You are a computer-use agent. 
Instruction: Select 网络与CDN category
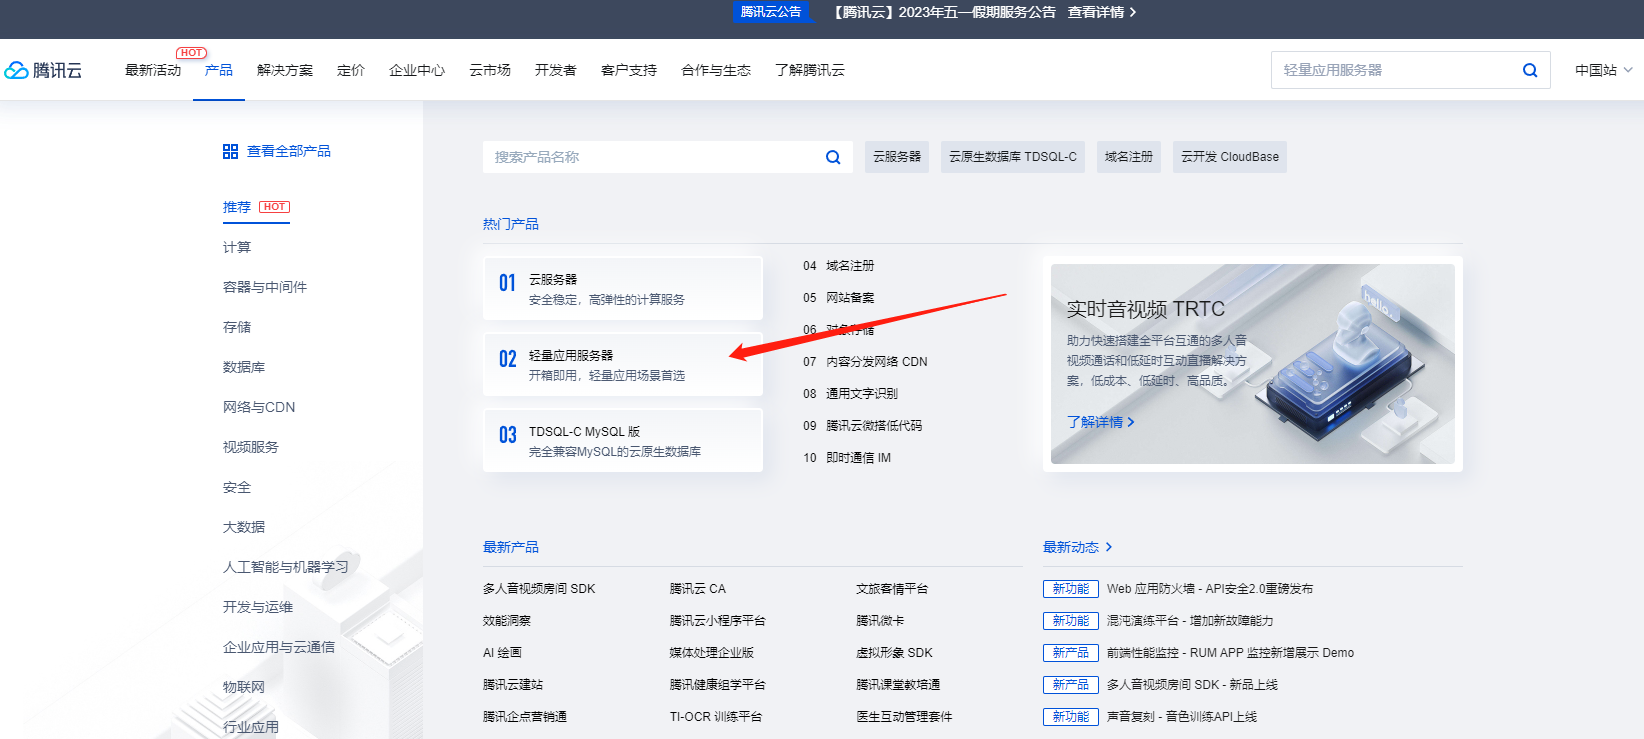tap(259, 407)
